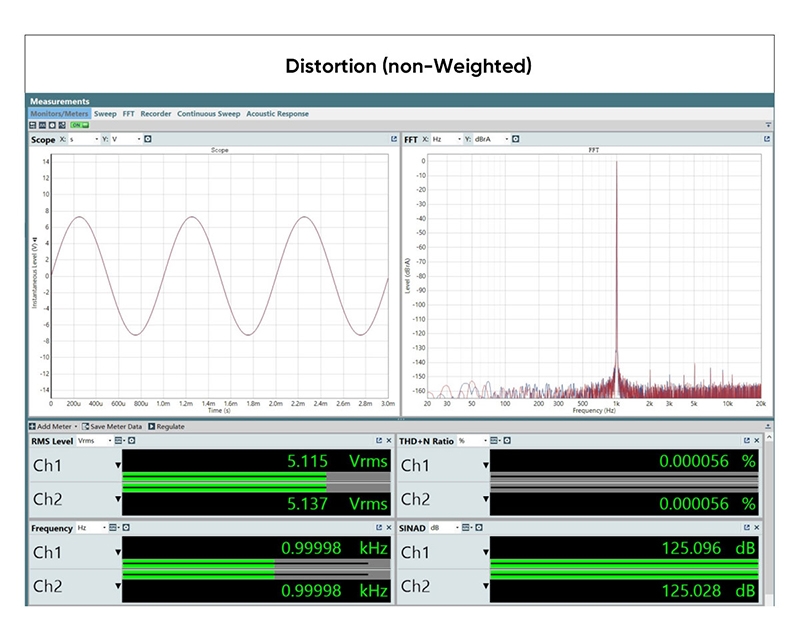Switch to the Sweep tab
Image resolution: width=800 pixels, height=643 pixels.
(x=105, y=114)
